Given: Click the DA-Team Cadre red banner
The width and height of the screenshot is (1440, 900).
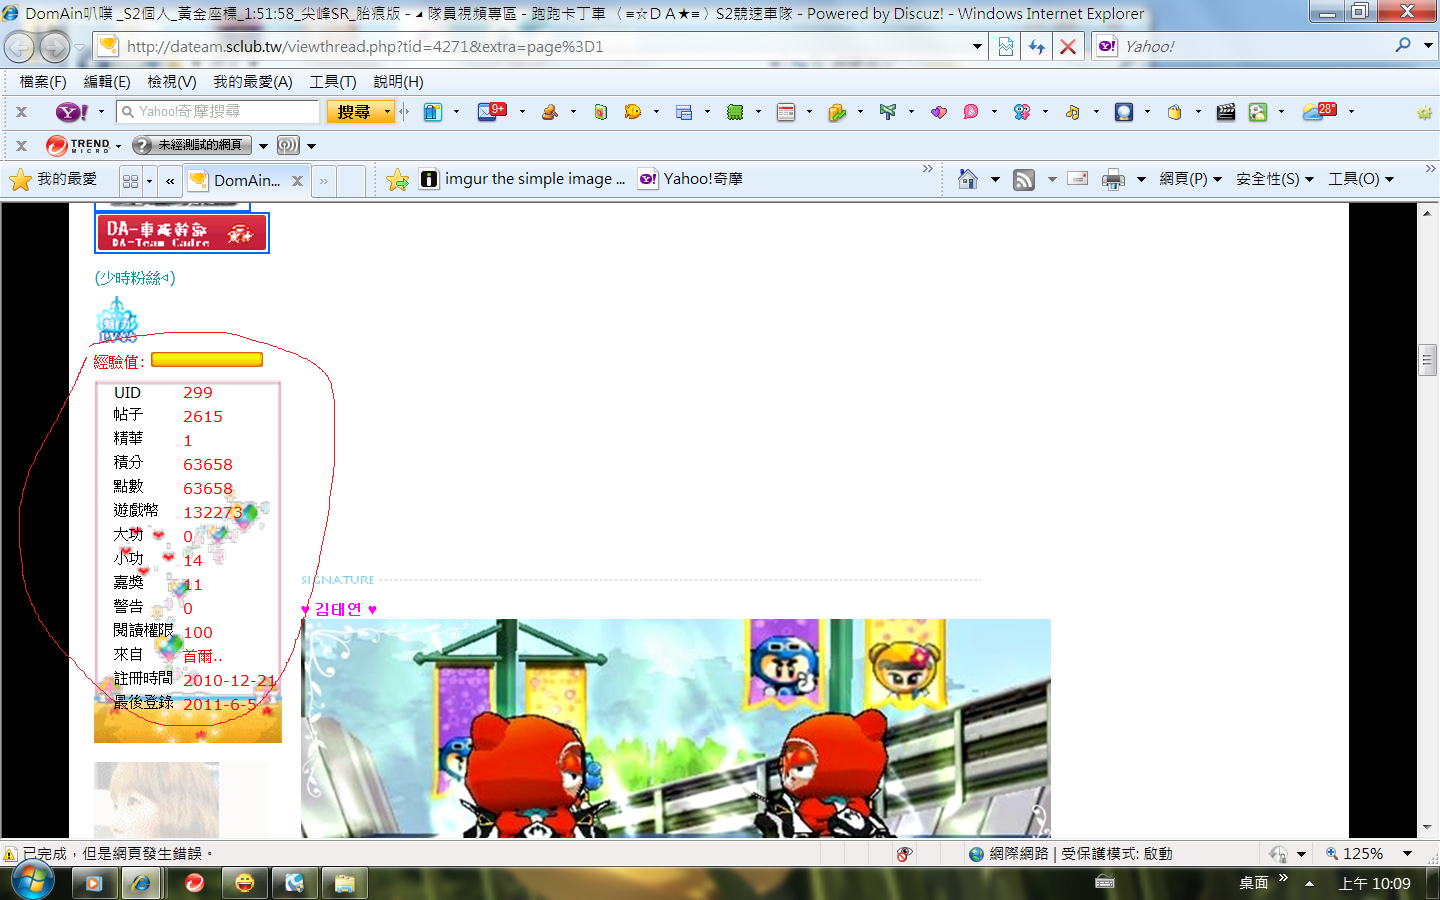Looking at the screenshot, I should pyautogui.click(x=182, y=233).
